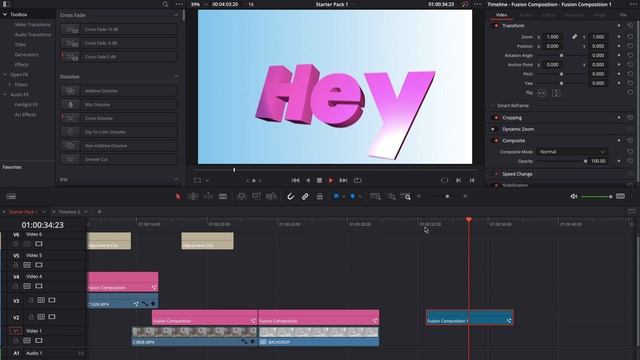Stop playback with the Stop button
This screenshot has width=640, height=360.
click(320, 180)
